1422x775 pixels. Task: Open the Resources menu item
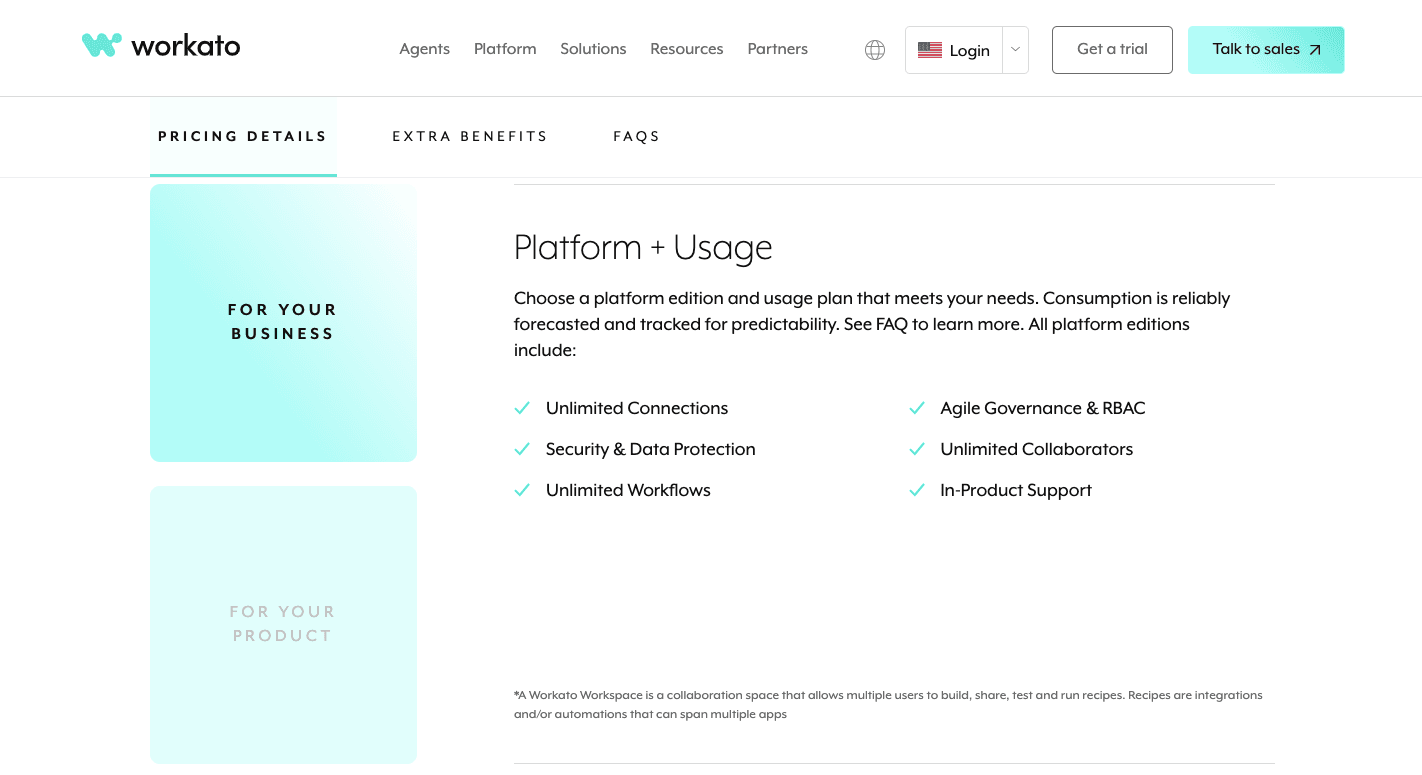686,49
